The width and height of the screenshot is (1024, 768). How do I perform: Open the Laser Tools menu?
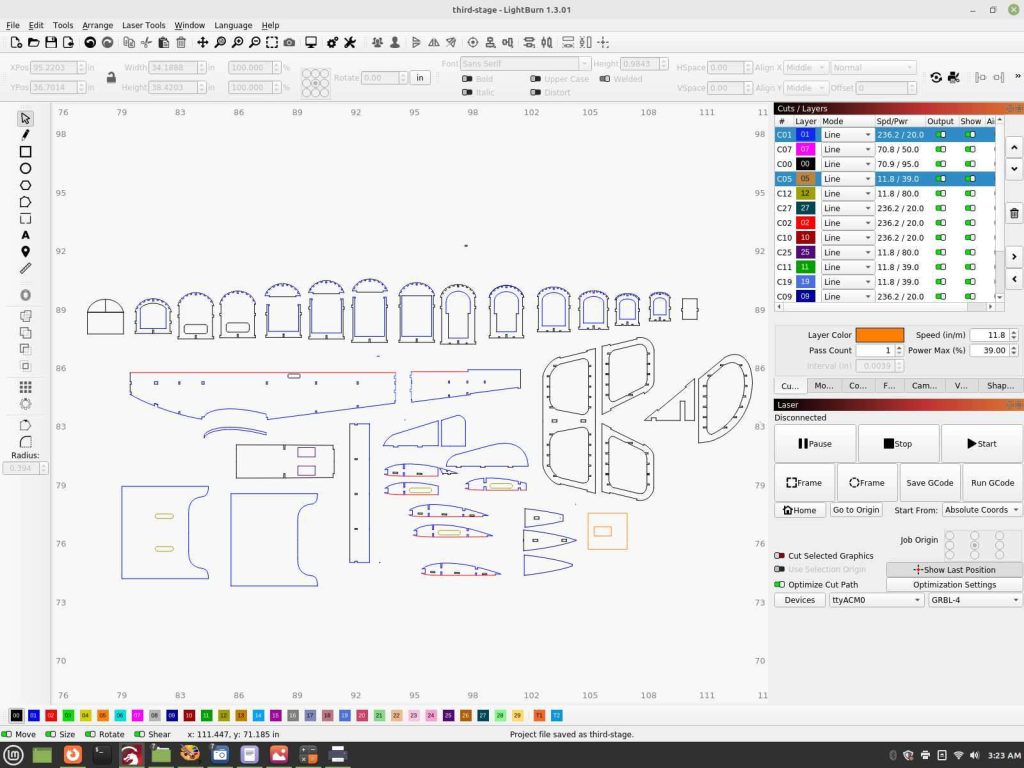(143, 25)
